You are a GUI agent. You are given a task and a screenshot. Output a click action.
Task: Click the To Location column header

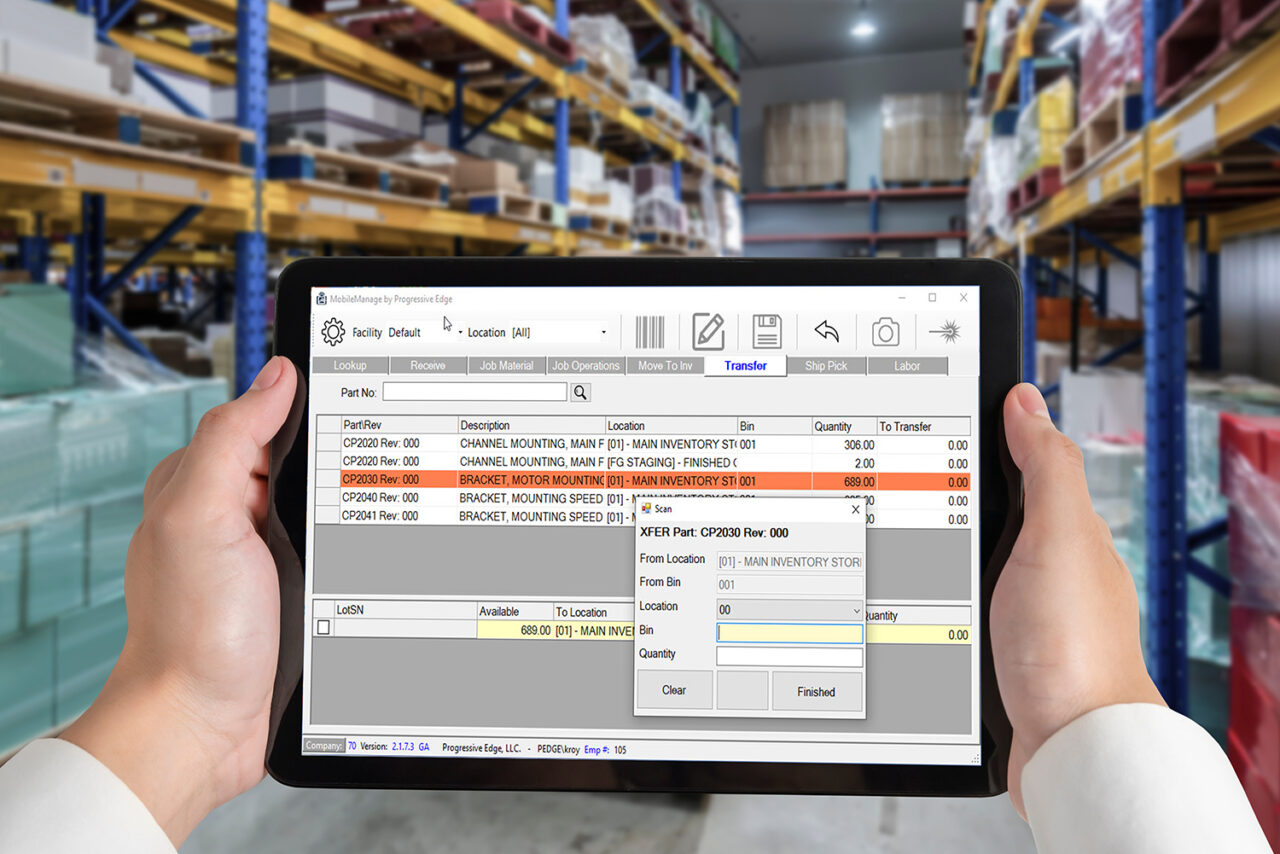click(594, 611)
